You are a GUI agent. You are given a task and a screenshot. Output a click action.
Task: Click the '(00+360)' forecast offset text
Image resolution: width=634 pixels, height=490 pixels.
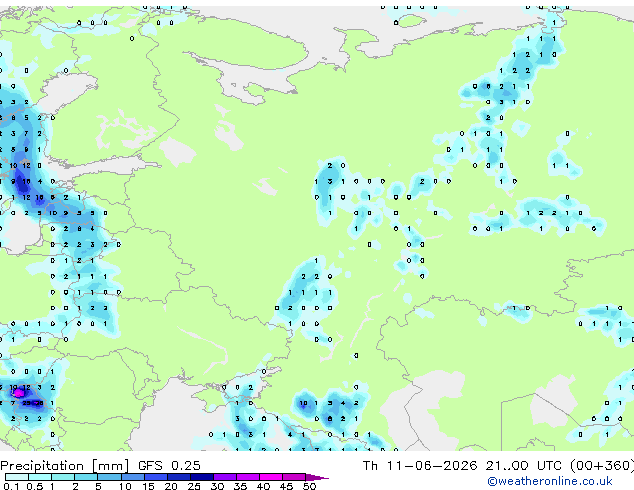602,466
